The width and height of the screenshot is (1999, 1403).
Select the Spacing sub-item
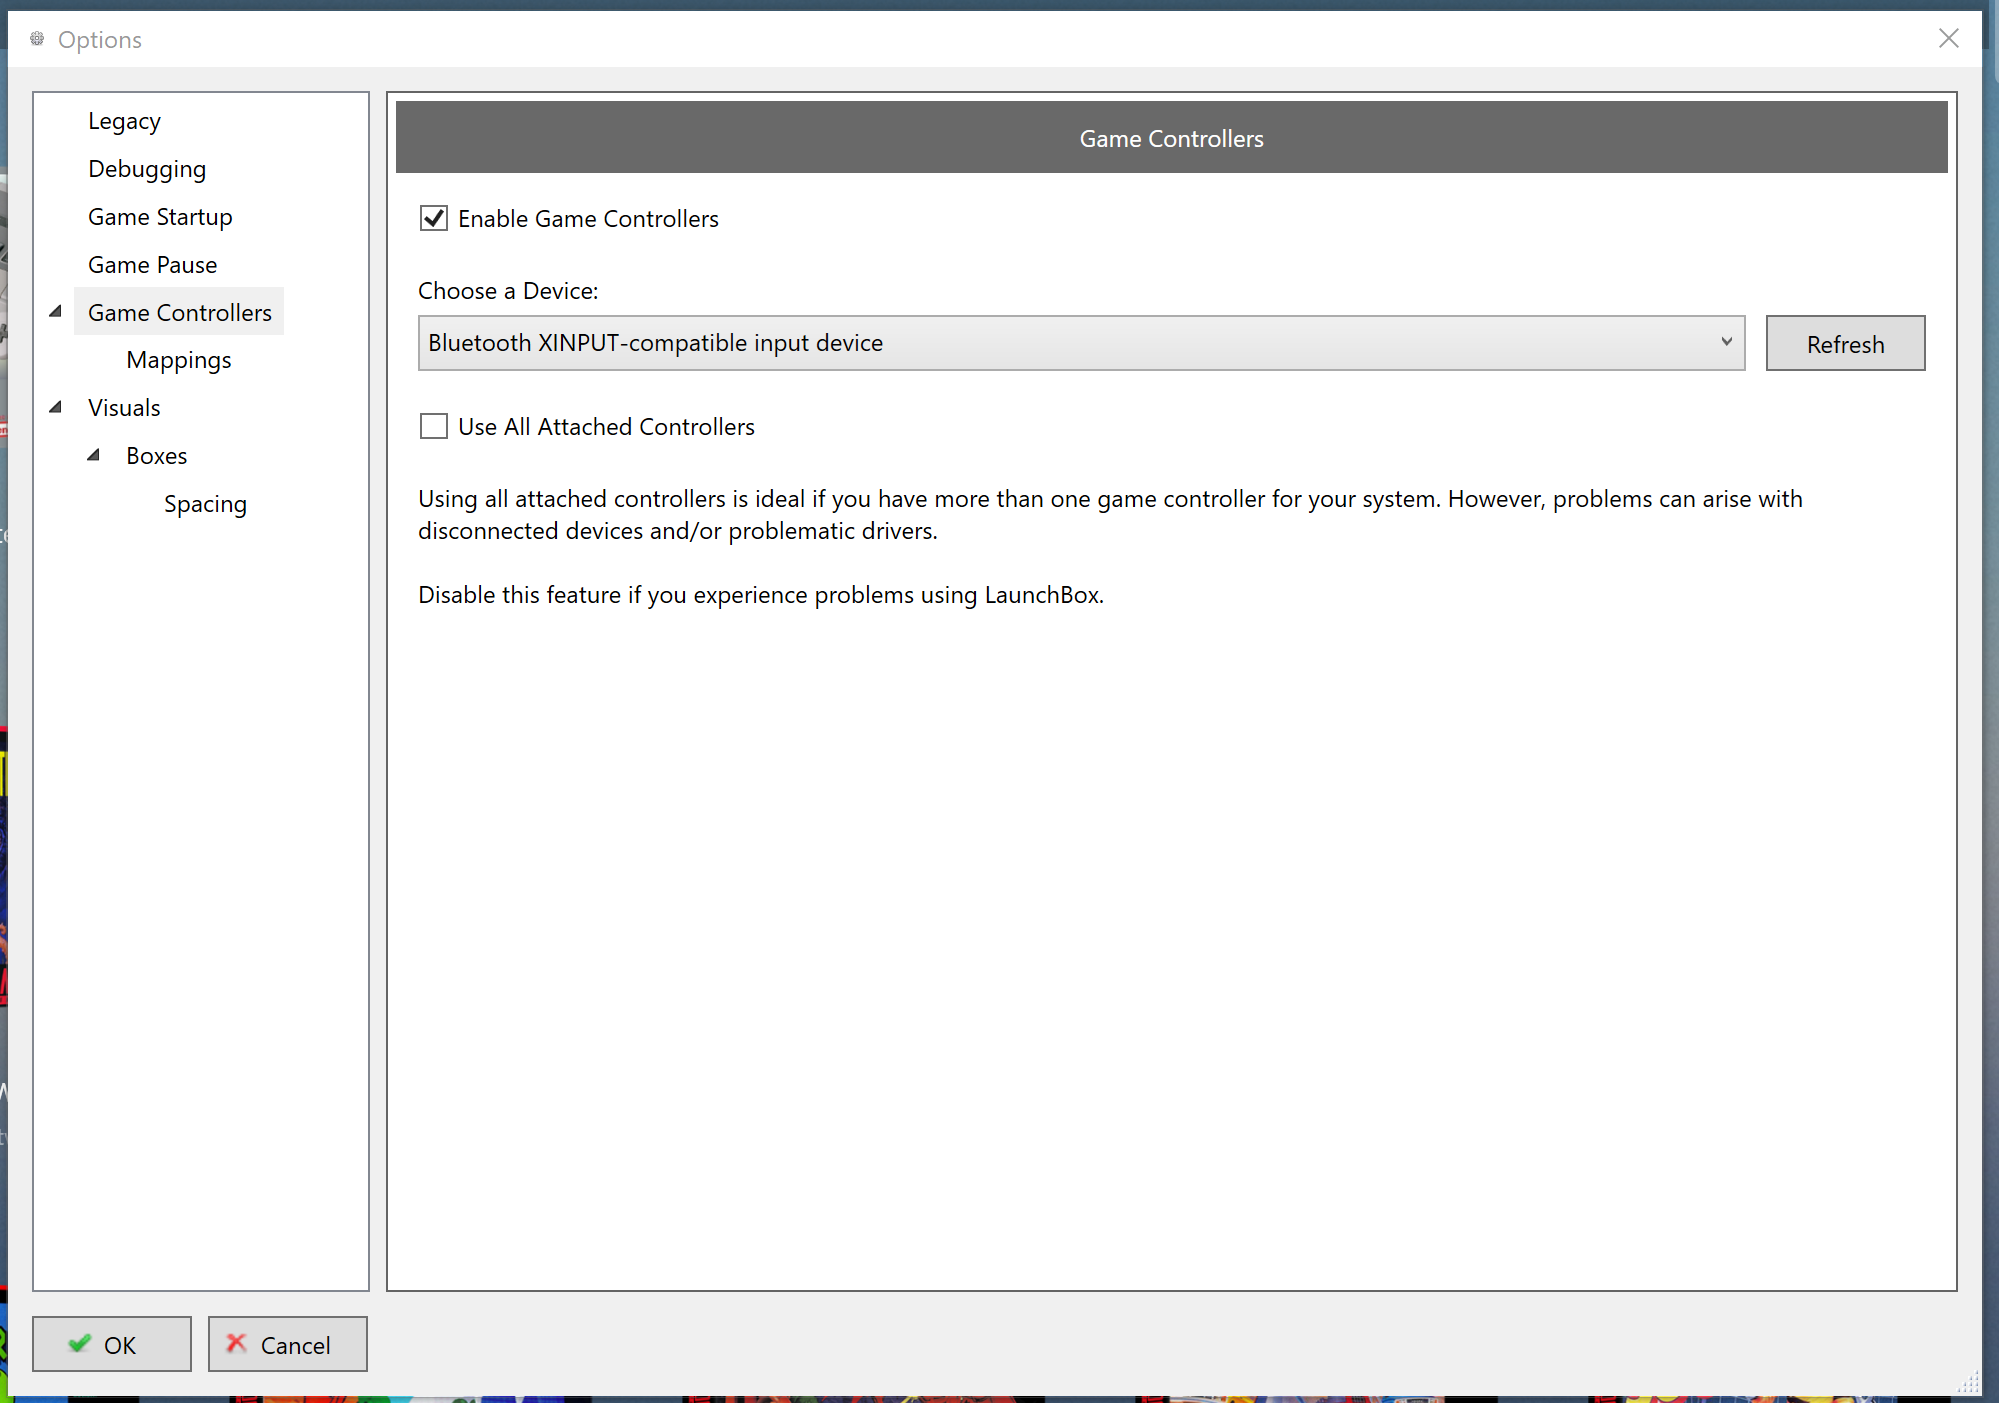coord(205,504)
